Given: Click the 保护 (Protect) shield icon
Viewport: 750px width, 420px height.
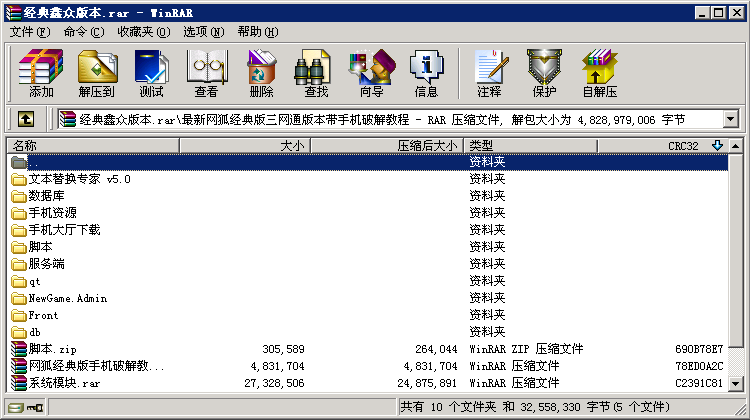Looking at the screenshot, I should (x=544, y=73).
